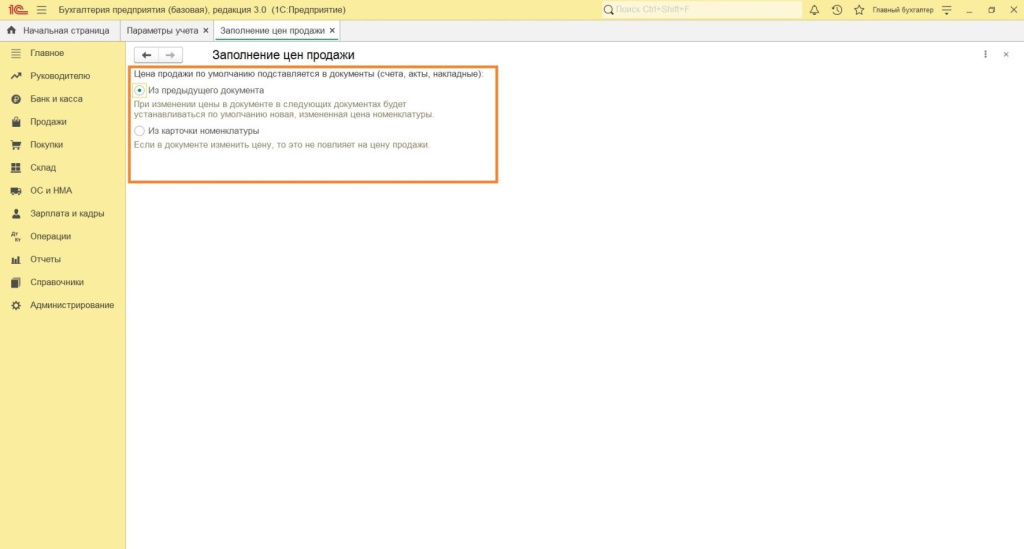
Task: Open 'Зарплата и кадры' sidebar section
Action: (67, 213)
